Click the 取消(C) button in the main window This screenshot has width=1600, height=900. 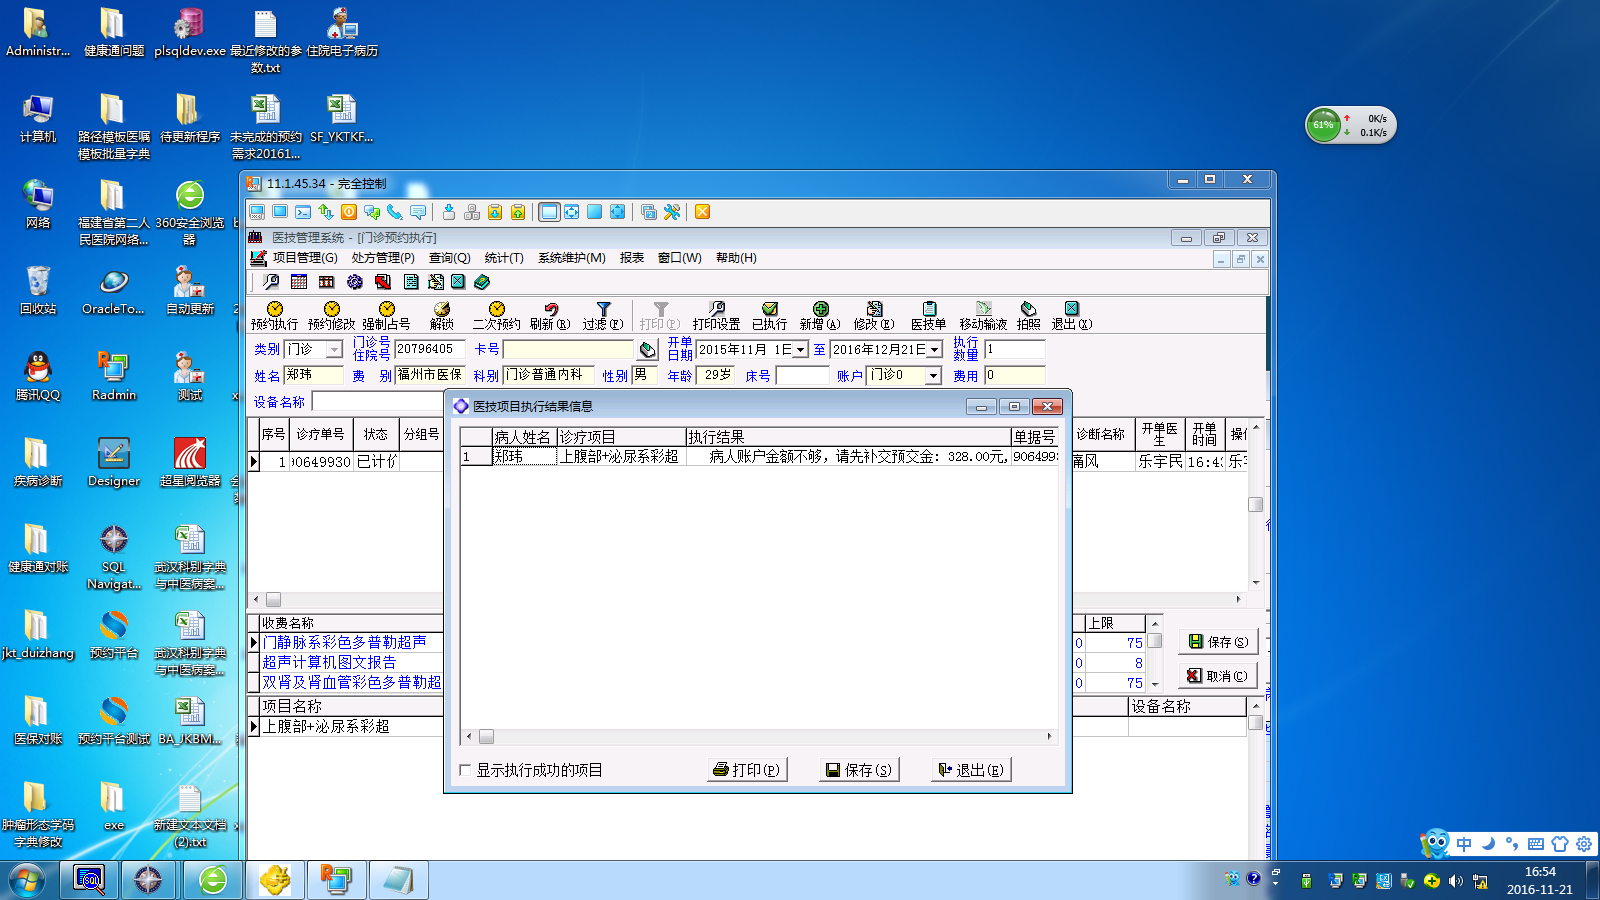tap(1218, 676)
